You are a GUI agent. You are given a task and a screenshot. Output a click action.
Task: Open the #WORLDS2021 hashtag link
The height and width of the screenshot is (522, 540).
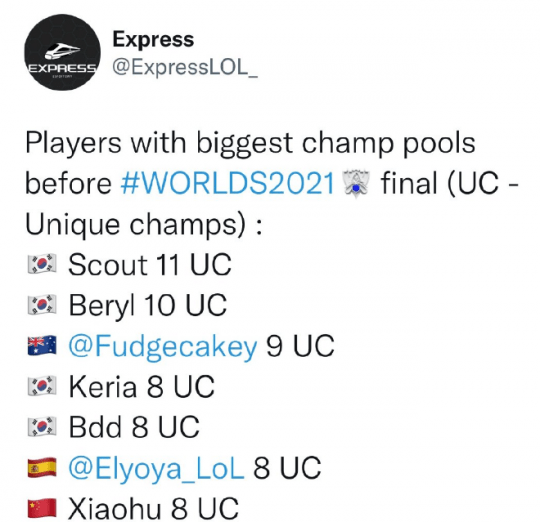coord(228,183)
